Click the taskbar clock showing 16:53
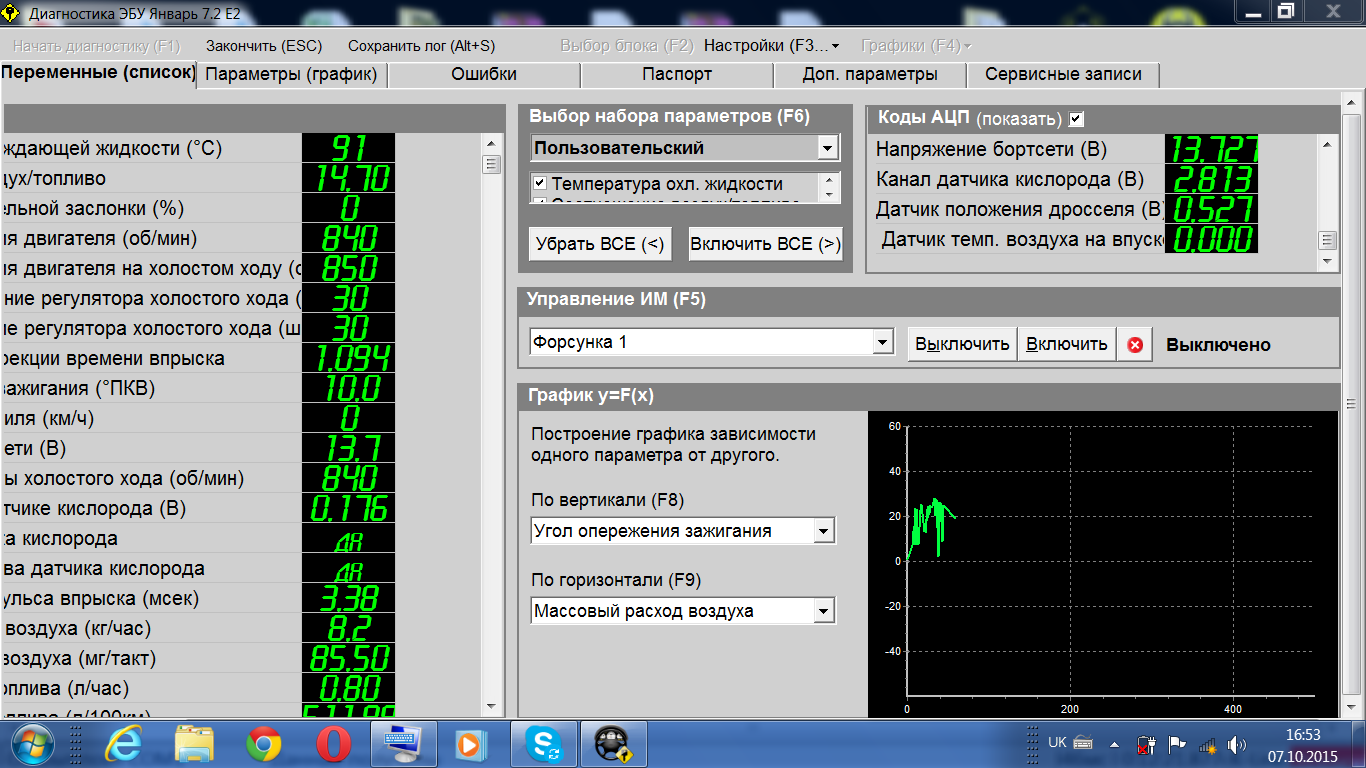The image size is (1366, 768). (x=1302, y=735)
